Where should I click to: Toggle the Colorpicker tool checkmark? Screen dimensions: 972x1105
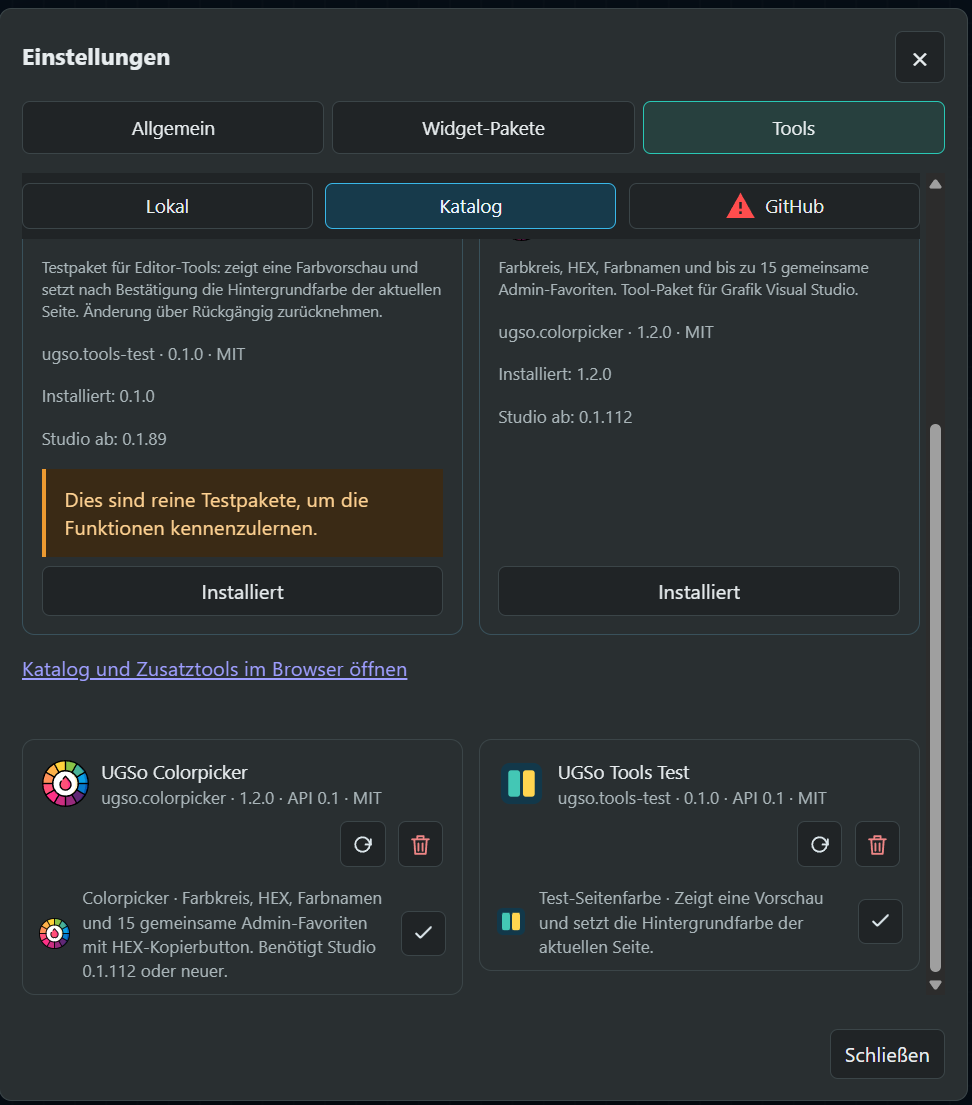click(423, 933)
